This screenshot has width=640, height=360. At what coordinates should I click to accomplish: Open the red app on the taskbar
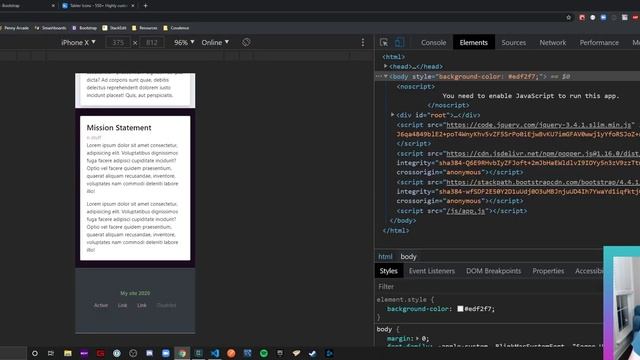pos(100,353)
